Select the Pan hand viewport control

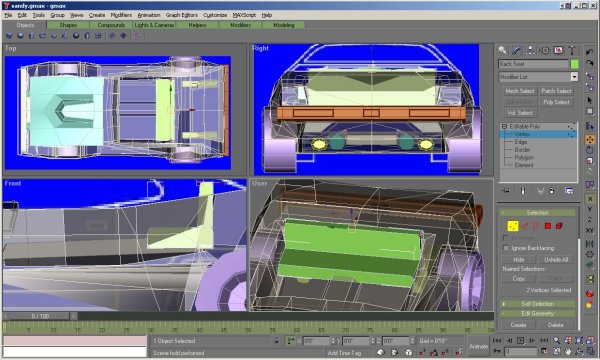tap(568, 351)
